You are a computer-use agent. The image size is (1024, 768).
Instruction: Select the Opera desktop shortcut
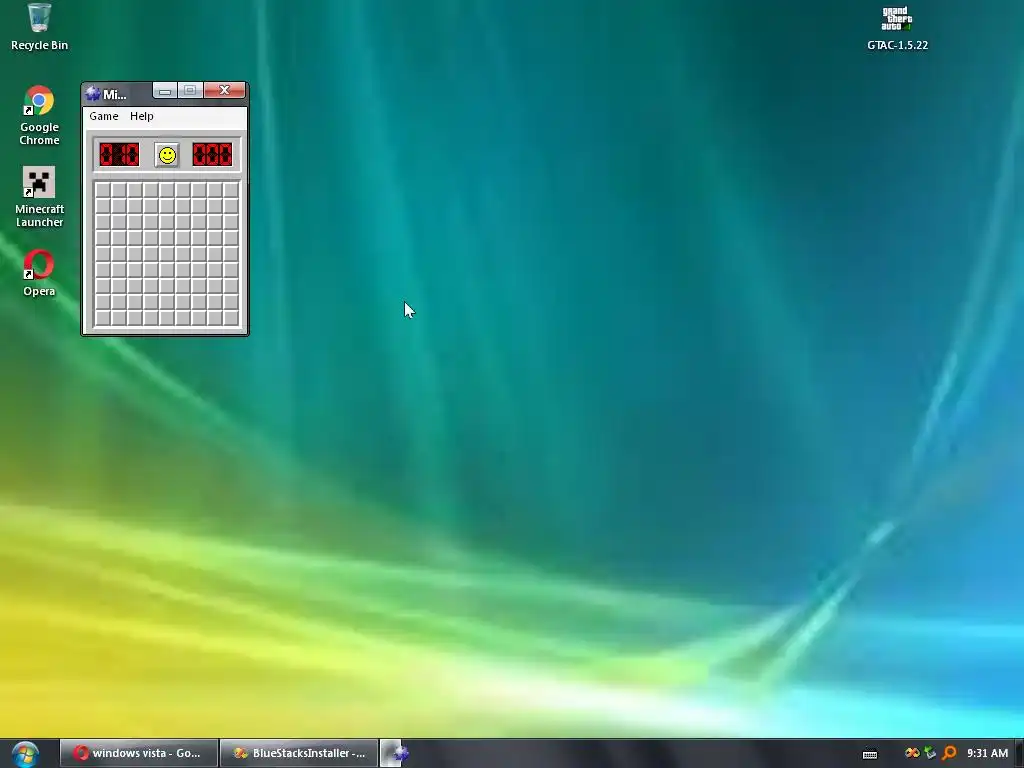[x=39, y=273]
